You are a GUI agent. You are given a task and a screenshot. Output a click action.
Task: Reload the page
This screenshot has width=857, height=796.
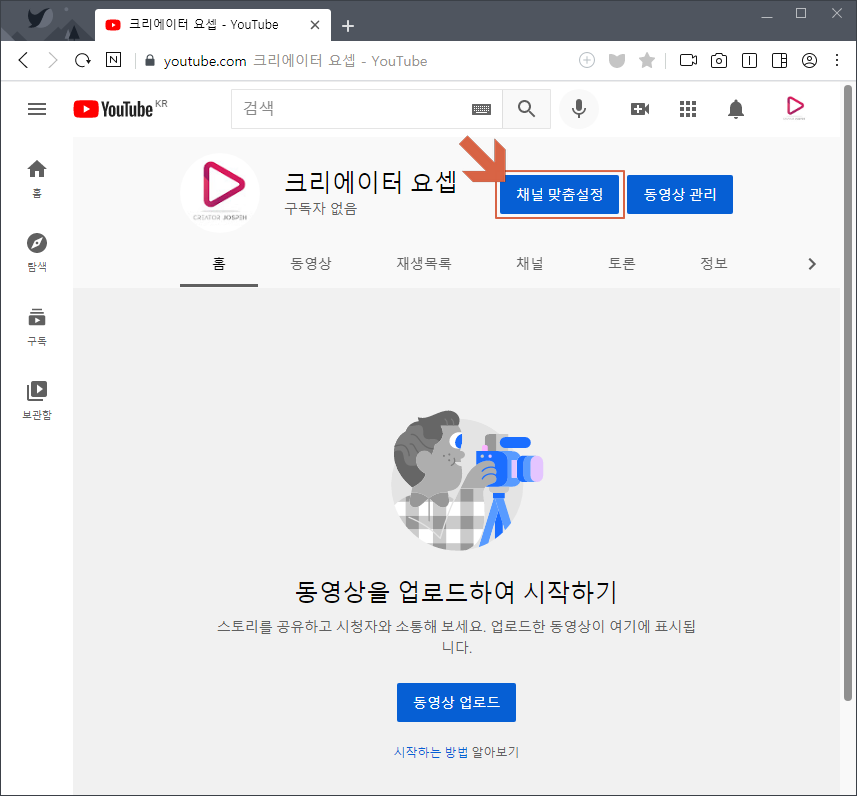(x=83, y=60)
